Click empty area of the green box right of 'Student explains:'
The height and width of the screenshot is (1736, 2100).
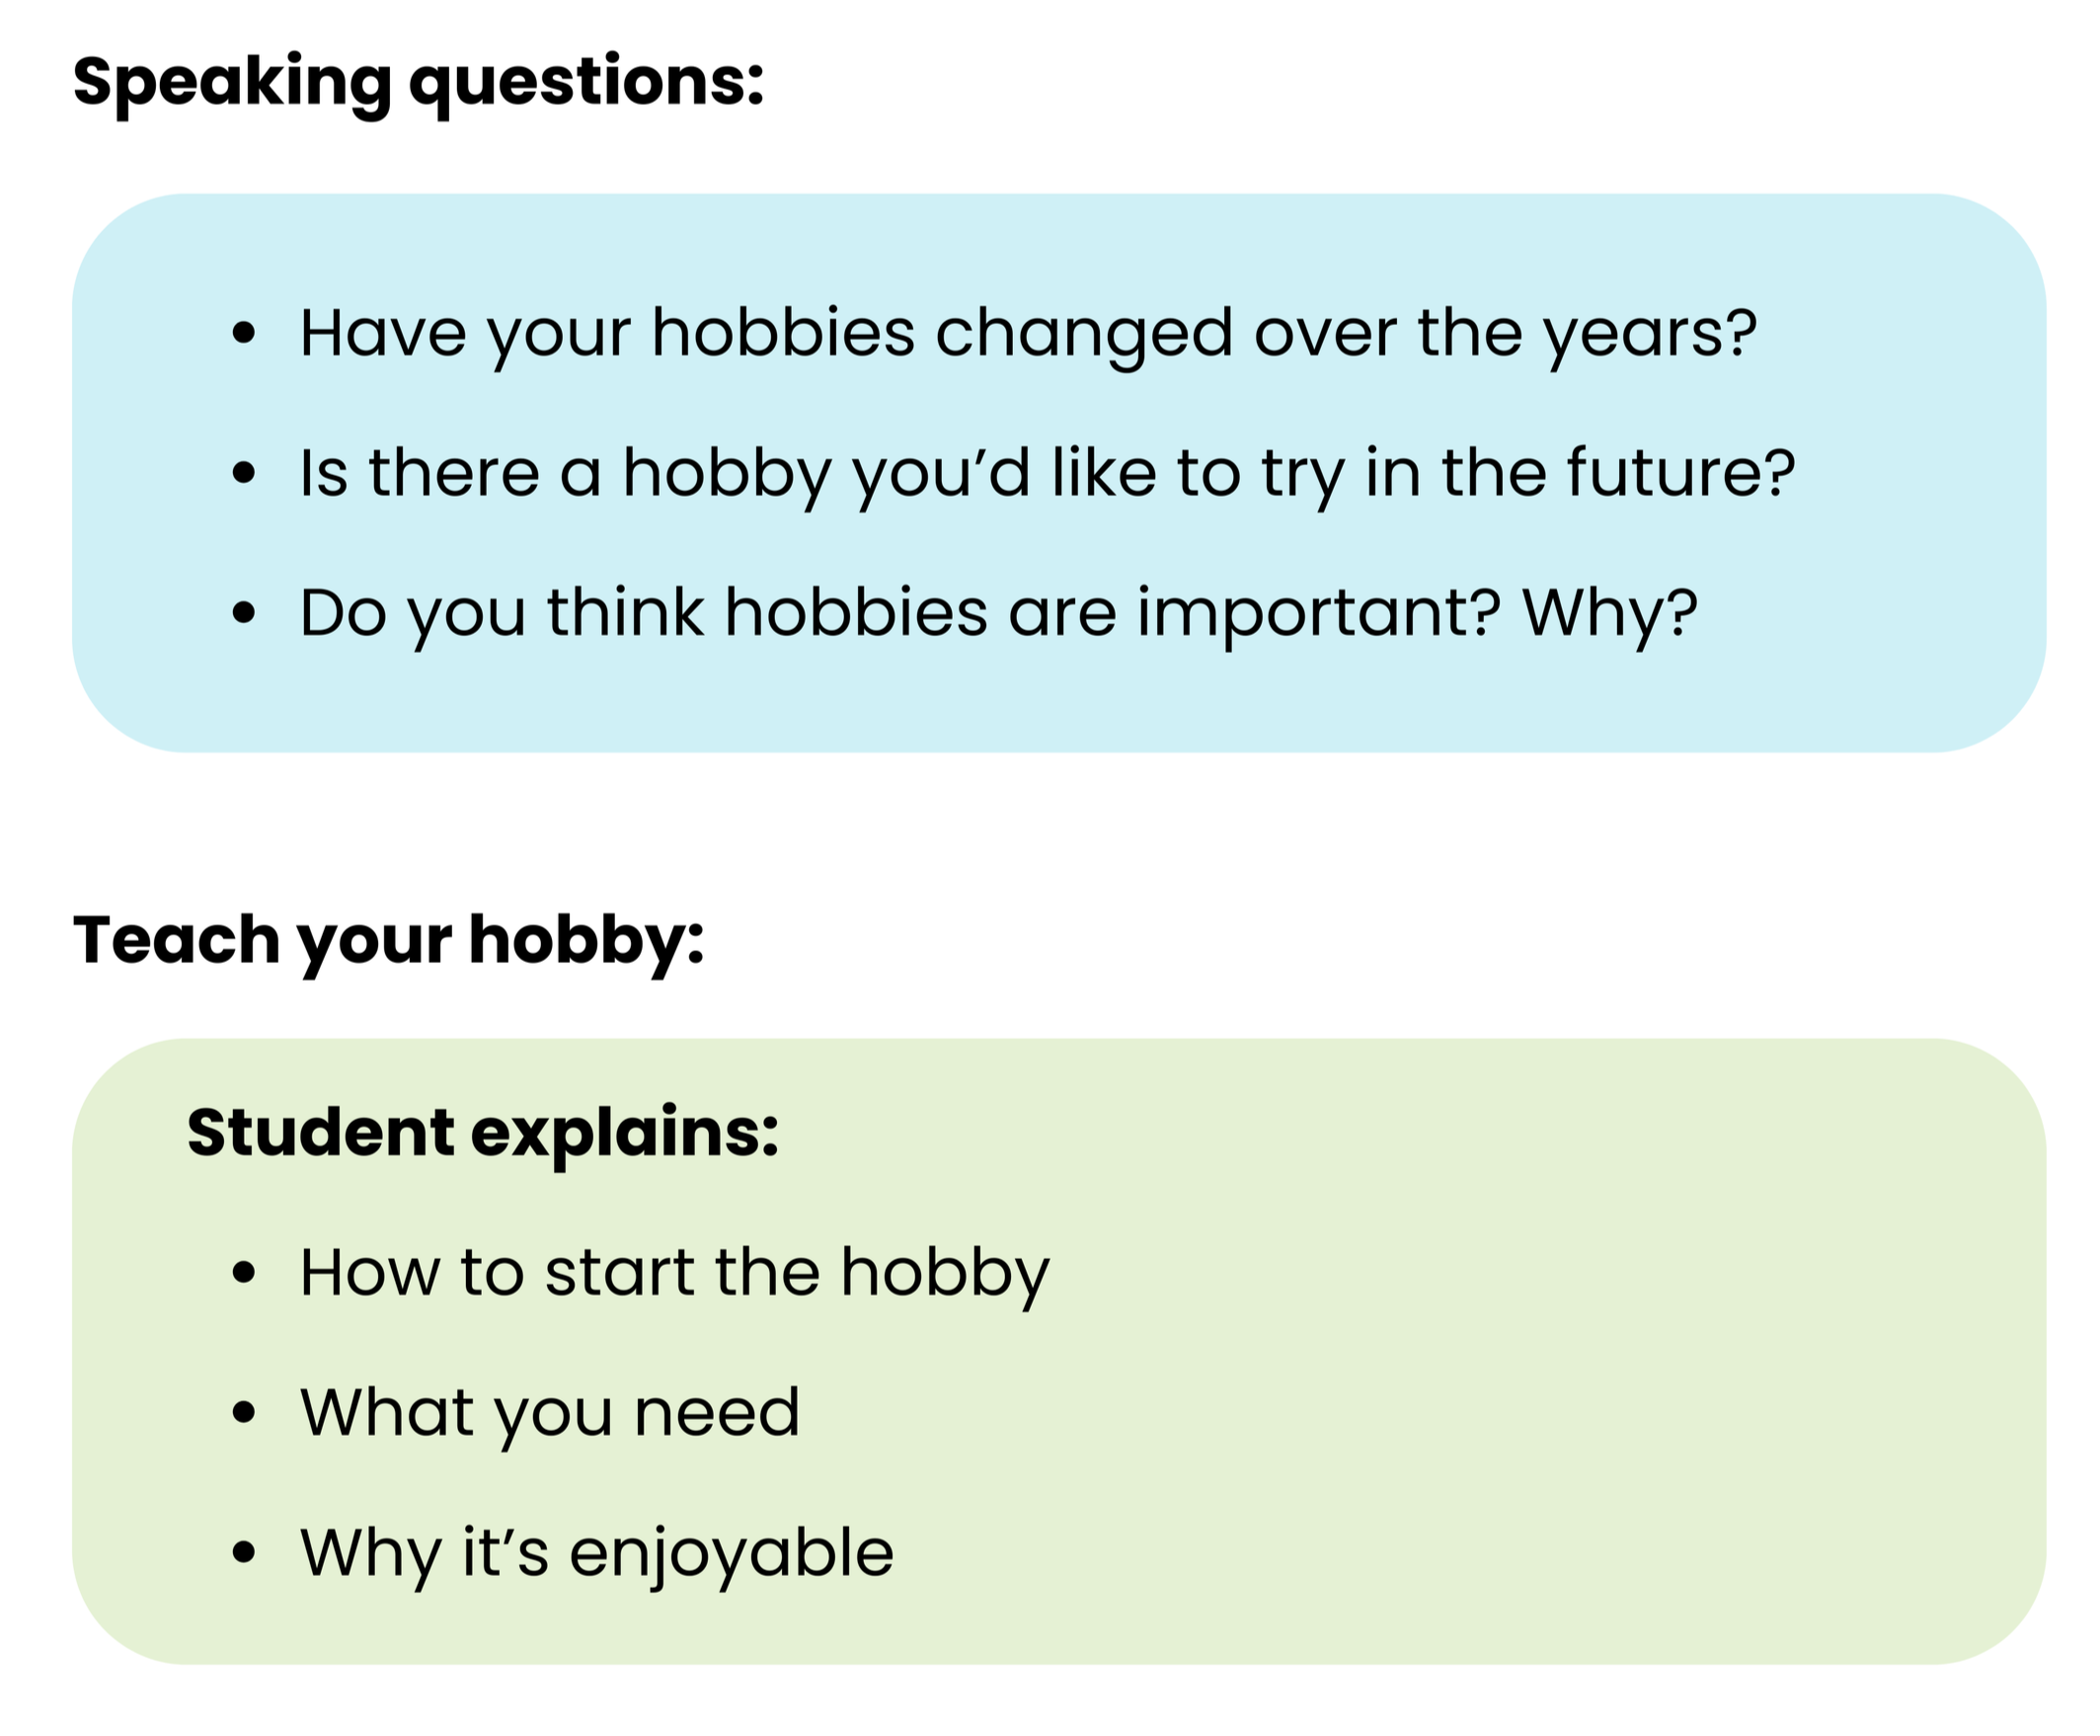1400,1134
